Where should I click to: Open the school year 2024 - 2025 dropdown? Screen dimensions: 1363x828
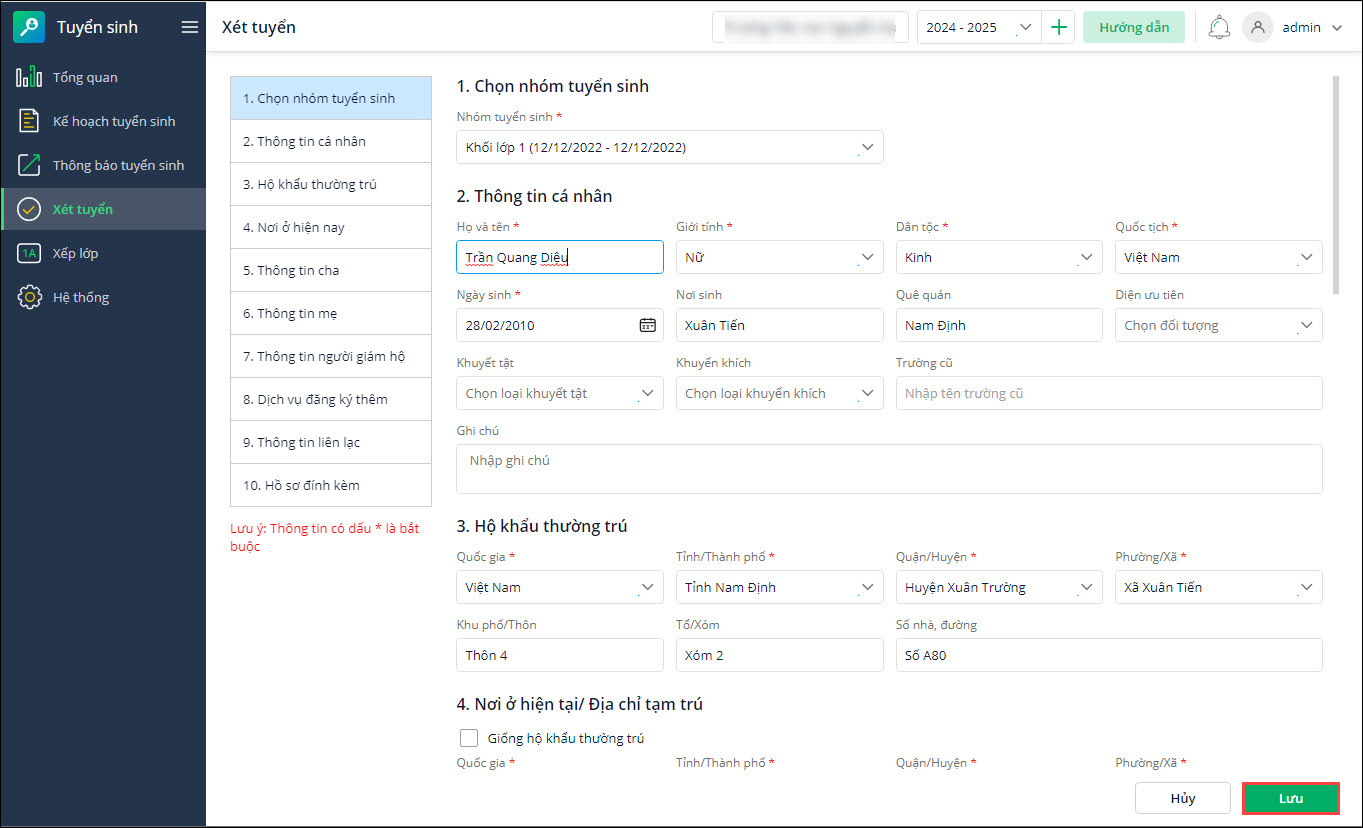[979, 27]
